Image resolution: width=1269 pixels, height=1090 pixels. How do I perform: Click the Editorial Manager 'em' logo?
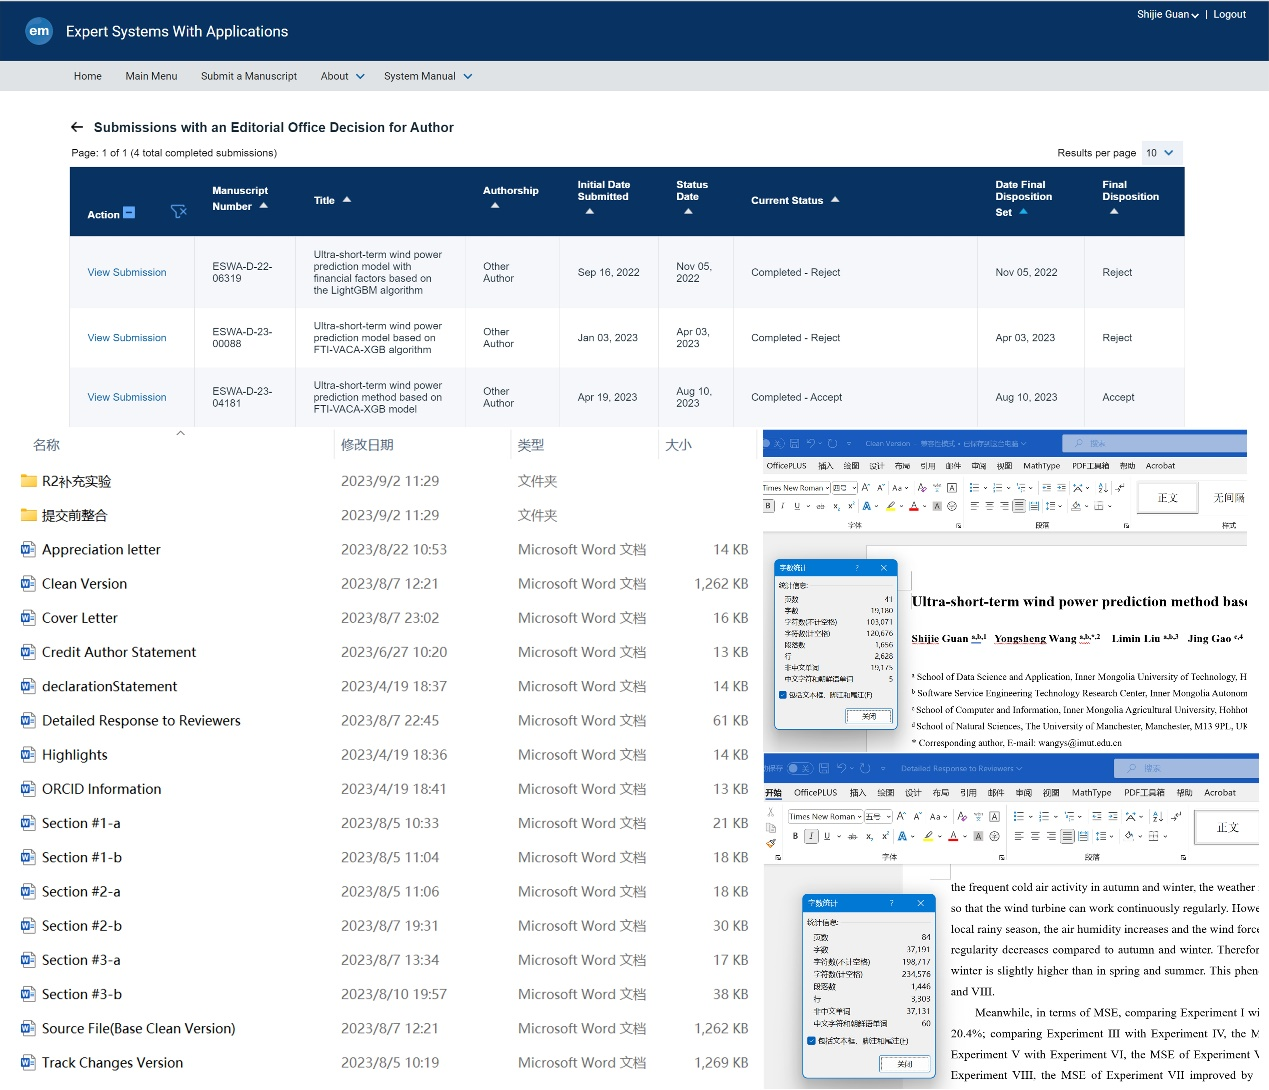tap(39, 31)
